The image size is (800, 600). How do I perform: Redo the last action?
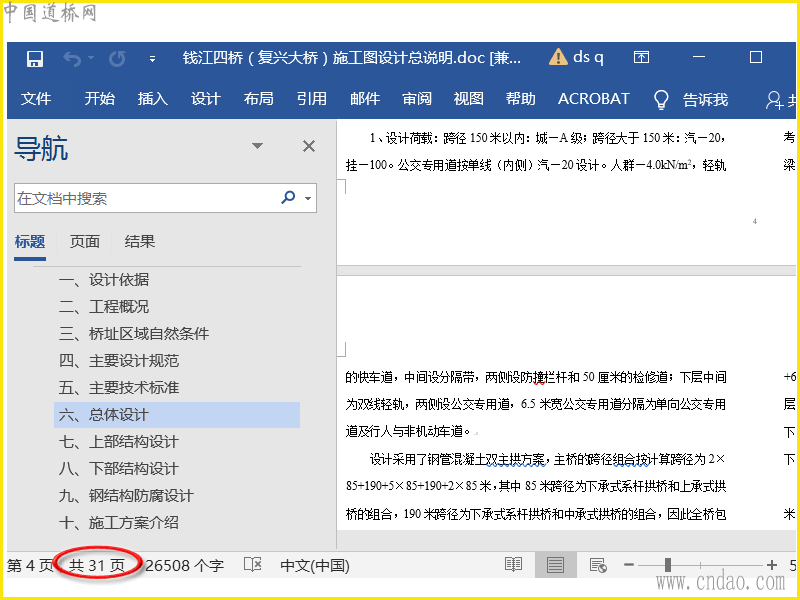[x=117, y=59]
